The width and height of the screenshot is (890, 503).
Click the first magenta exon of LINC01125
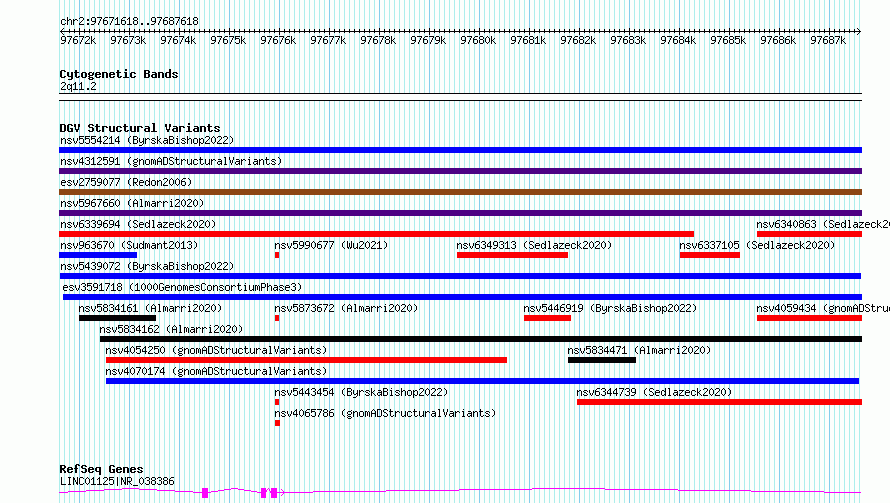pos(205,493)
